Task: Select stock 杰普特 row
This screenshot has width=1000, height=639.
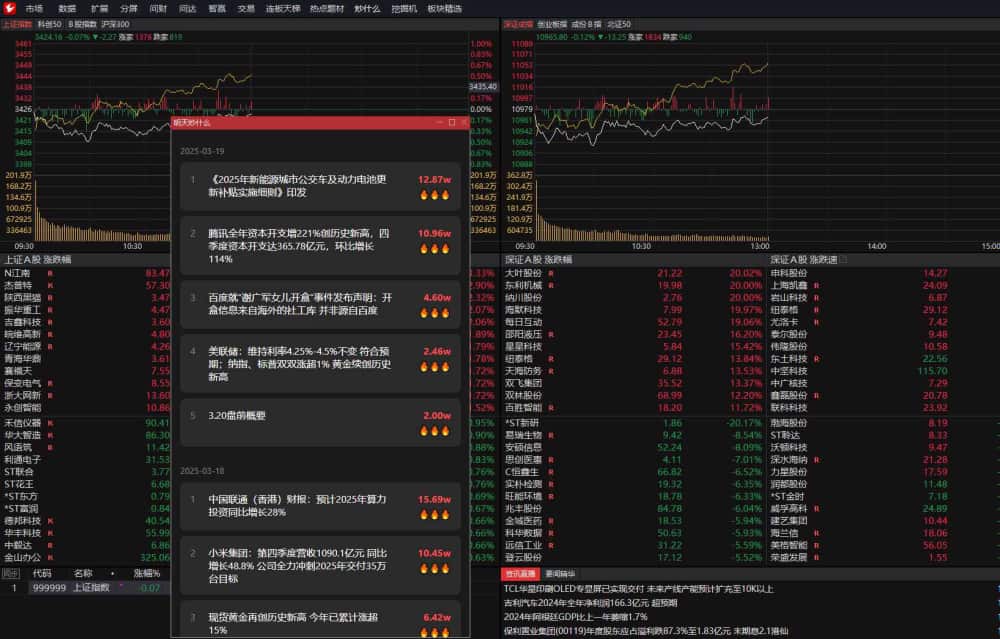Action: coord(87,285)
